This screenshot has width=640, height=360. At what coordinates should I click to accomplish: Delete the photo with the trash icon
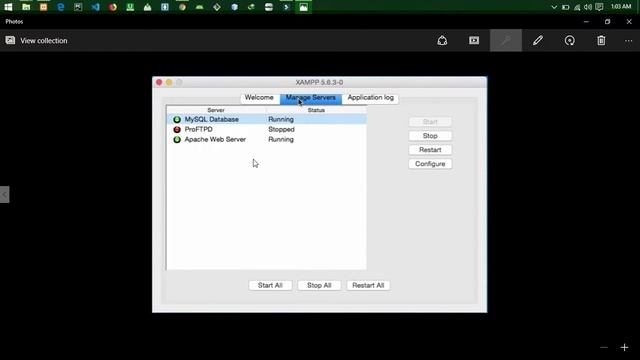(x=601, y=40)
